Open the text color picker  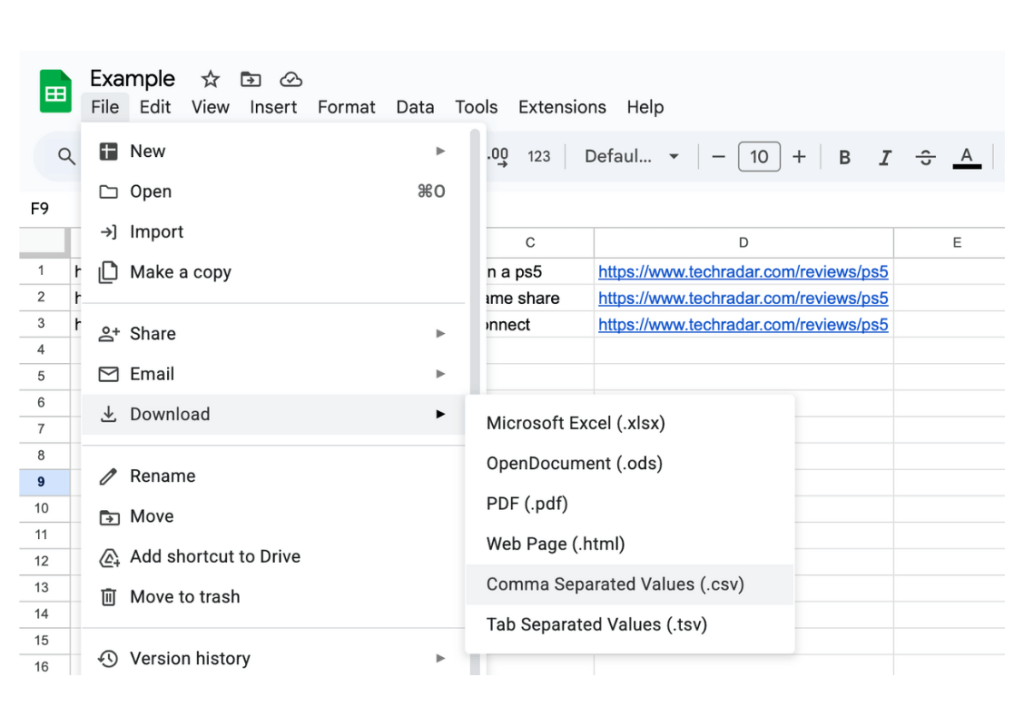point(966,157)
